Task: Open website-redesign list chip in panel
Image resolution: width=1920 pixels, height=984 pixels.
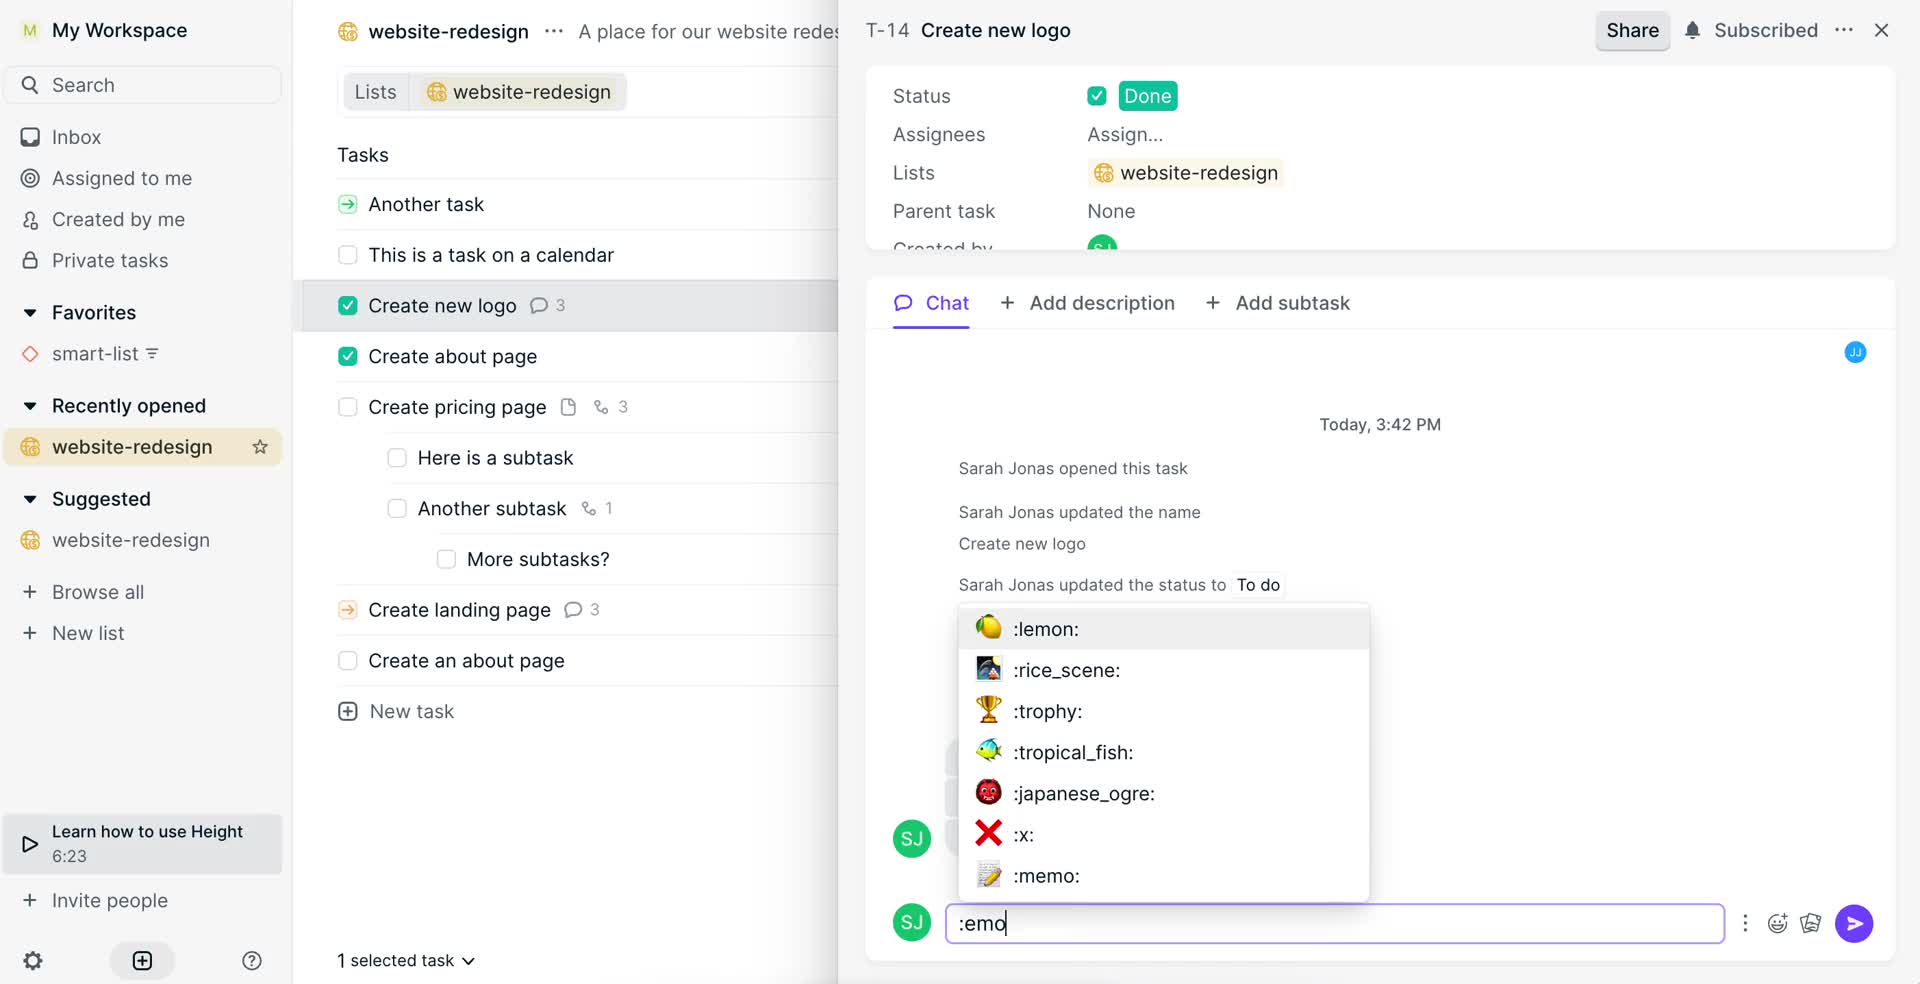Action: tap(1185, 173)
